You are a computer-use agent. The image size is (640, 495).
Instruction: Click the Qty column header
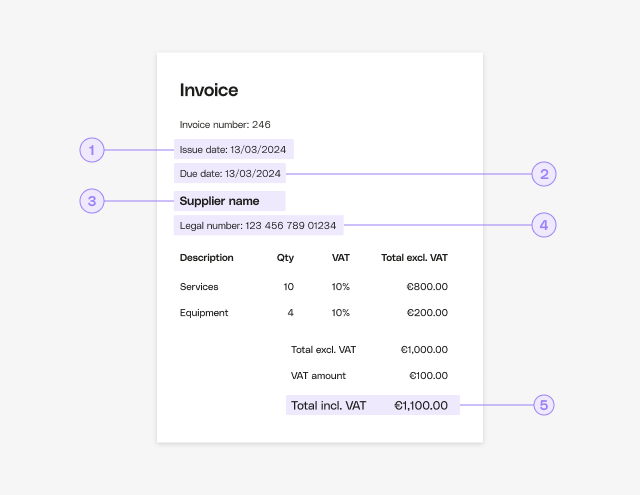[x=286, y=258]
